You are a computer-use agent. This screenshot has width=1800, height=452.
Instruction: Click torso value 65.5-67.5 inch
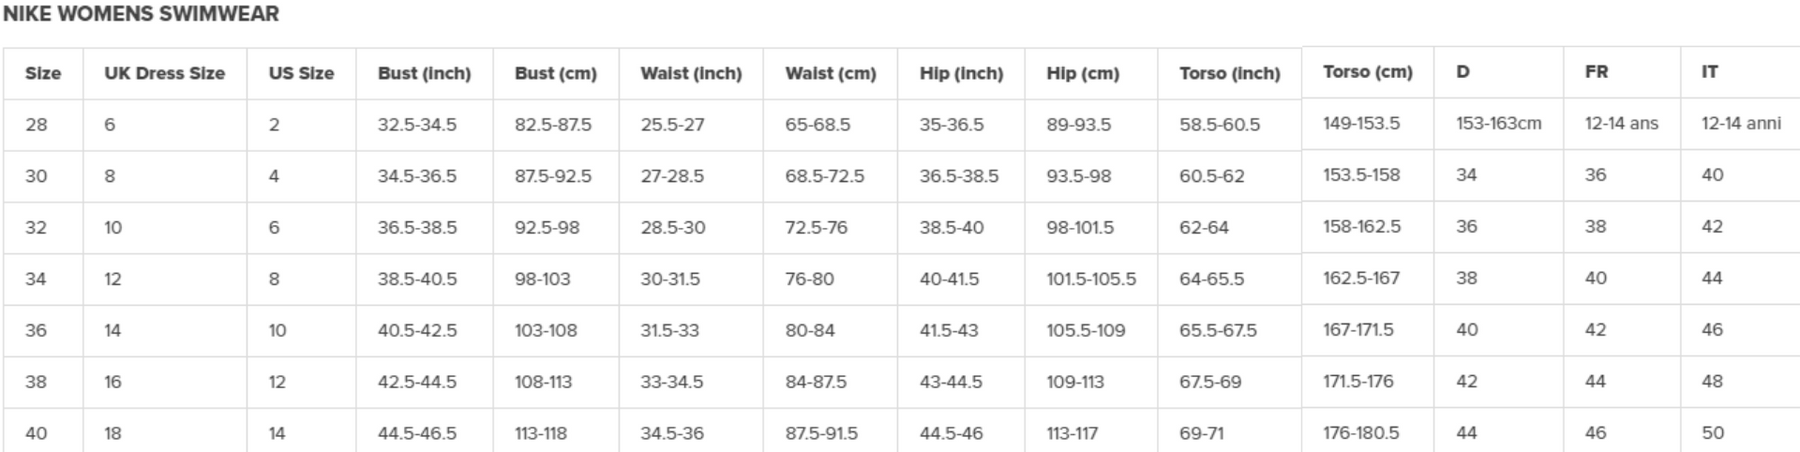point(1218,330)
